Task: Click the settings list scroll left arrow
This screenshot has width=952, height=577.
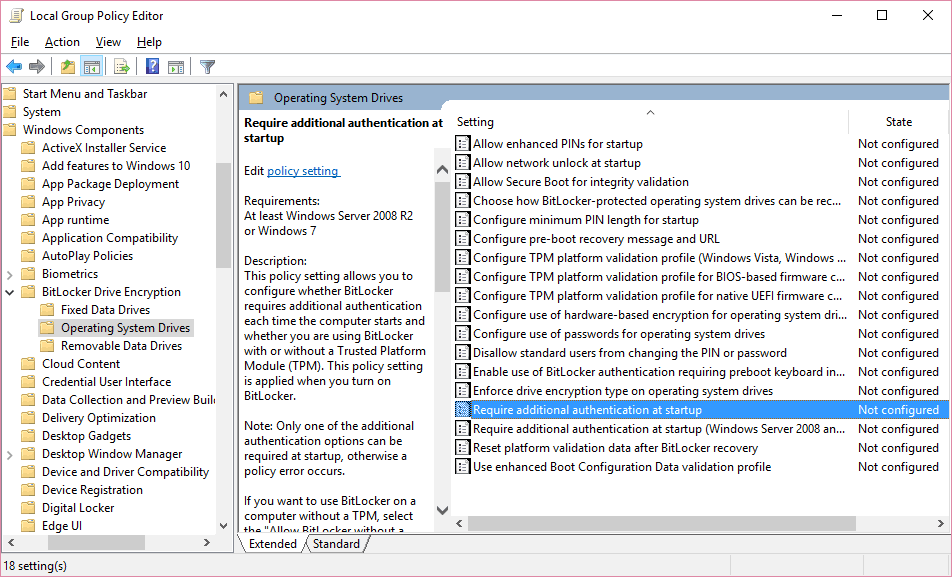Action: tap(460, 523)
